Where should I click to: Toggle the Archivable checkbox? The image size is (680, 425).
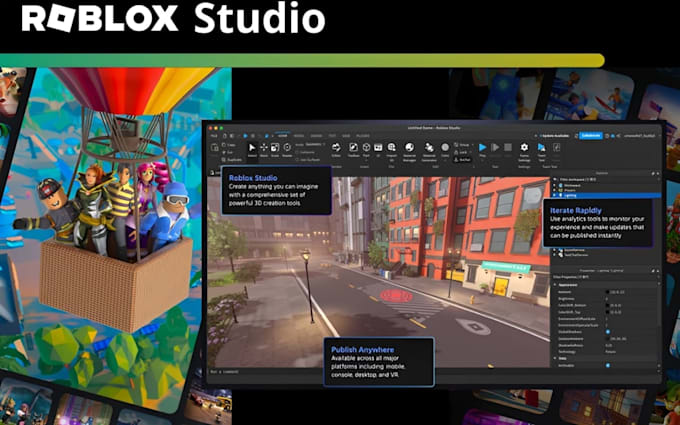pos(608,365)
